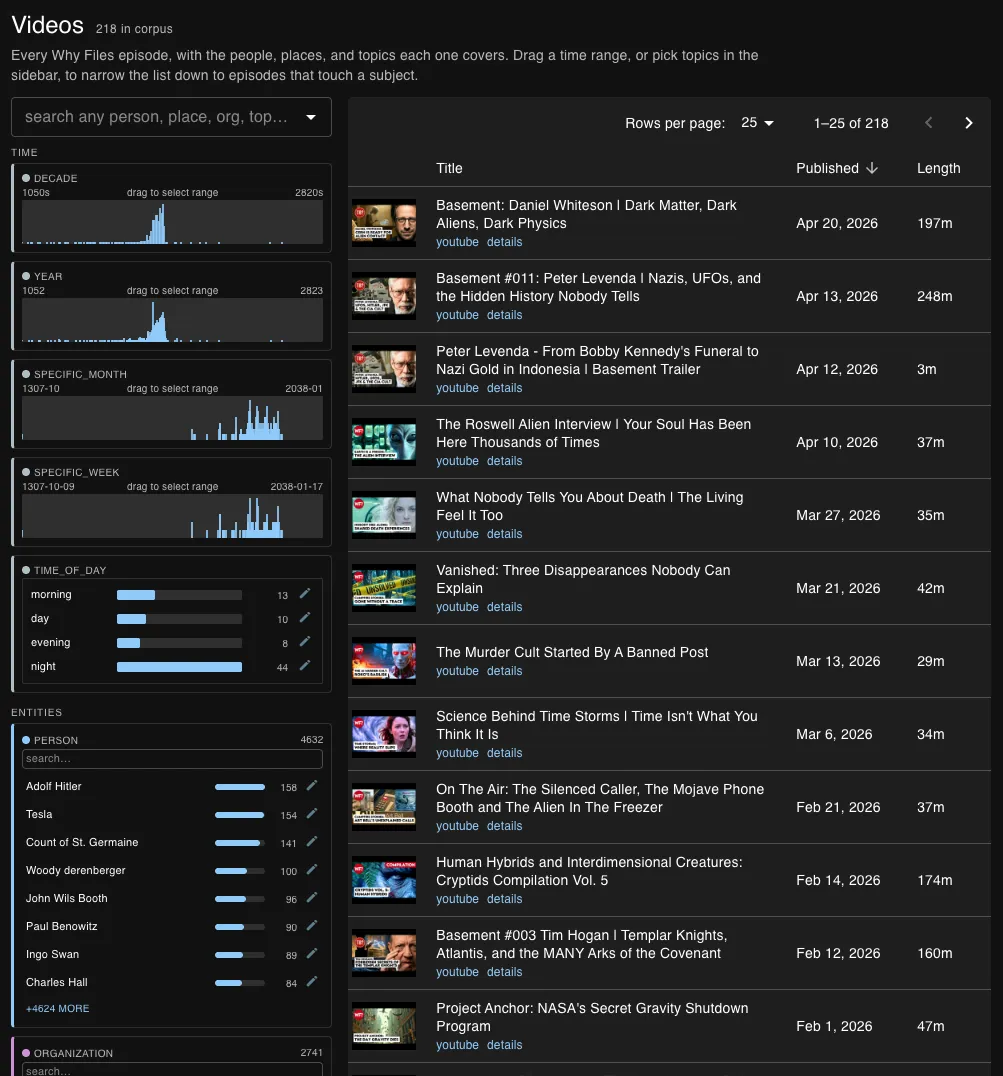The width and height of the screenshot is (1003, 1076).
Task: Click the pencil icon next to evening
Action: coord(305,642)
